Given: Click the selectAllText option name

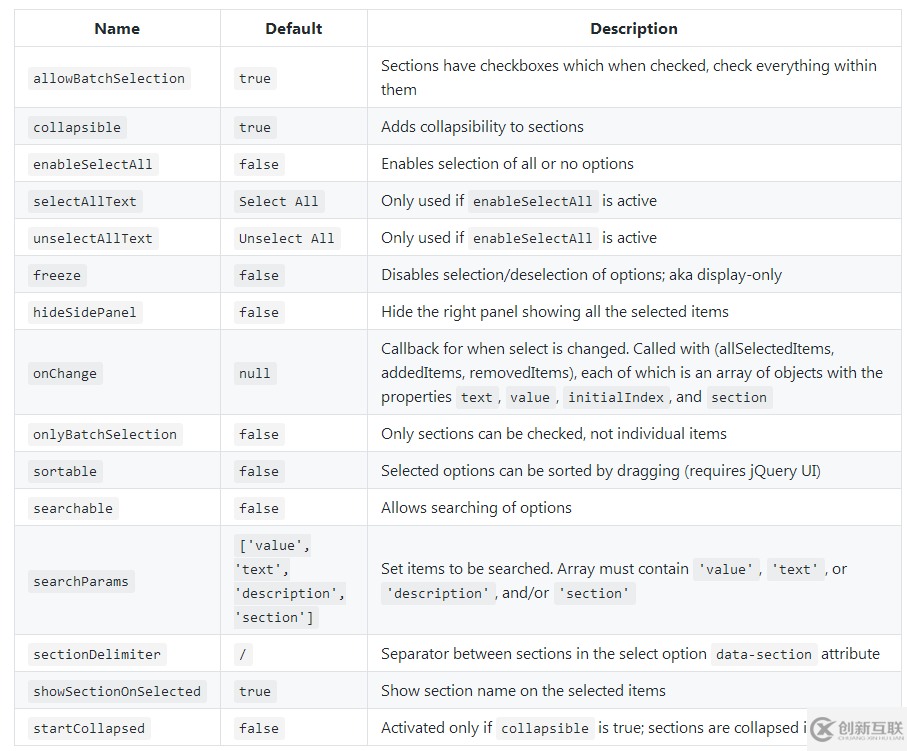Looking at the screenshot, I should [85, 201].
